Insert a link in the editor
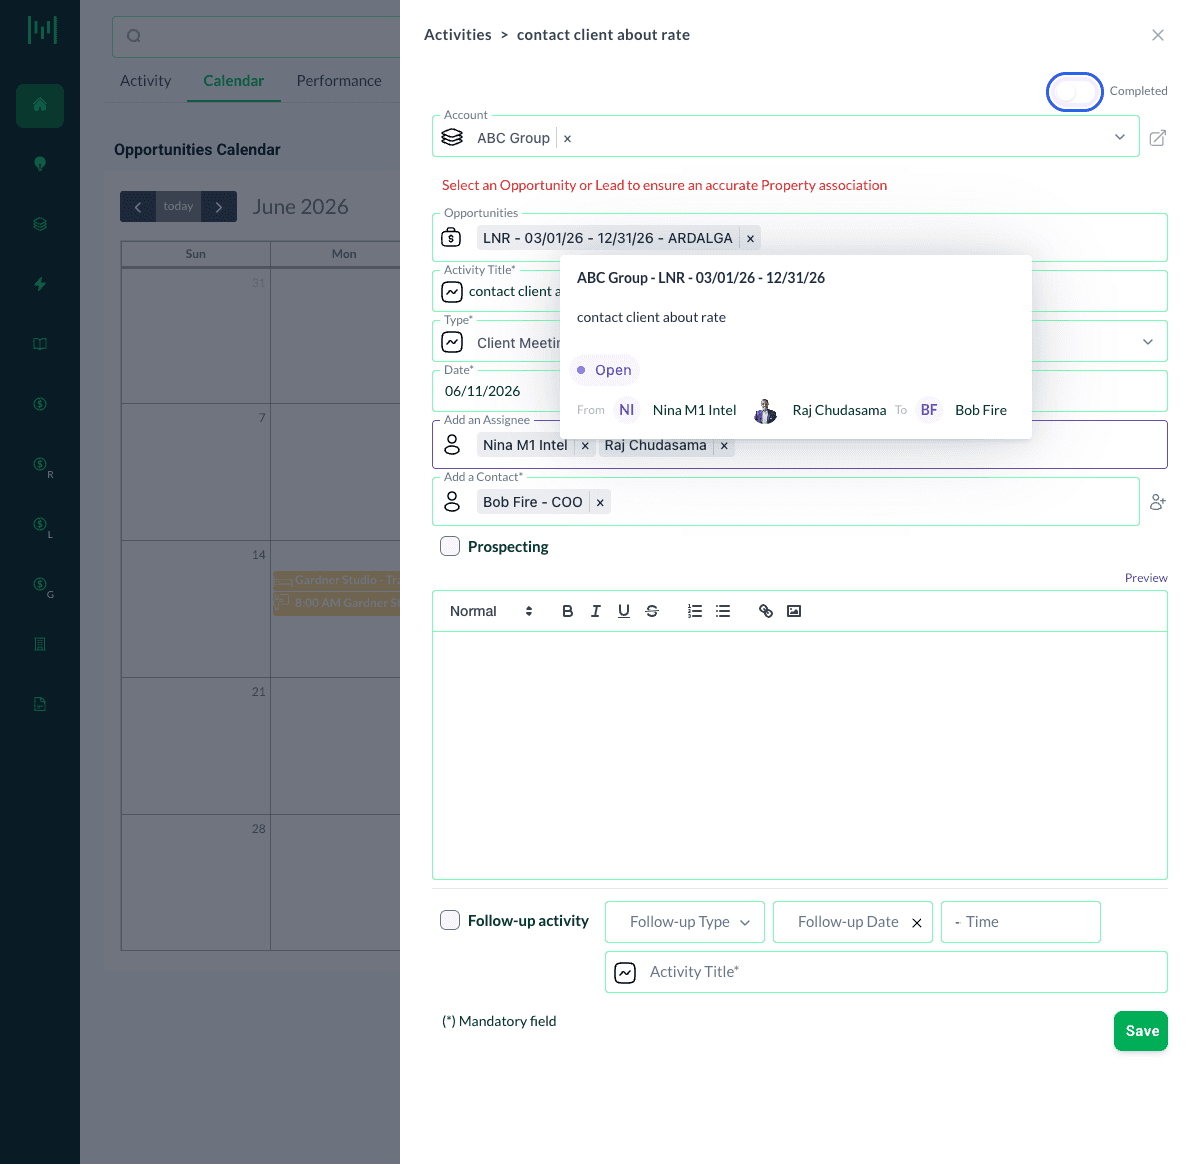This screenshot has height=1164, width=1200. [766, 611]
